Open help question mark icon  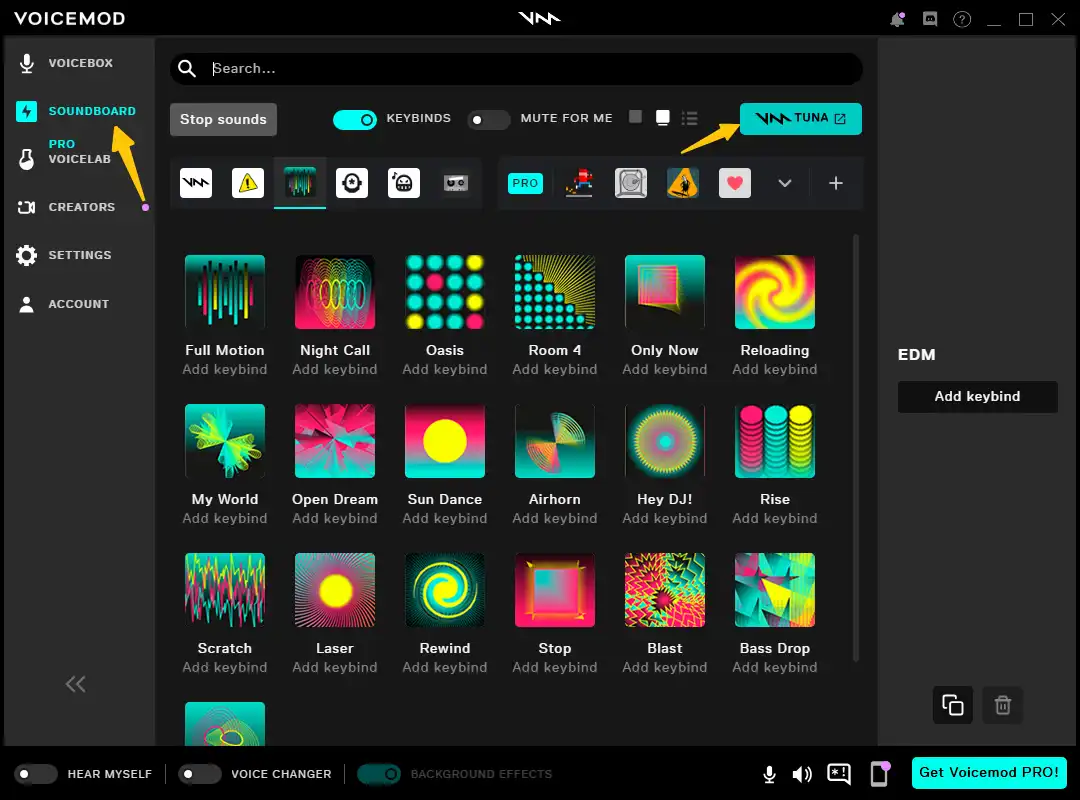click(962, 19)
